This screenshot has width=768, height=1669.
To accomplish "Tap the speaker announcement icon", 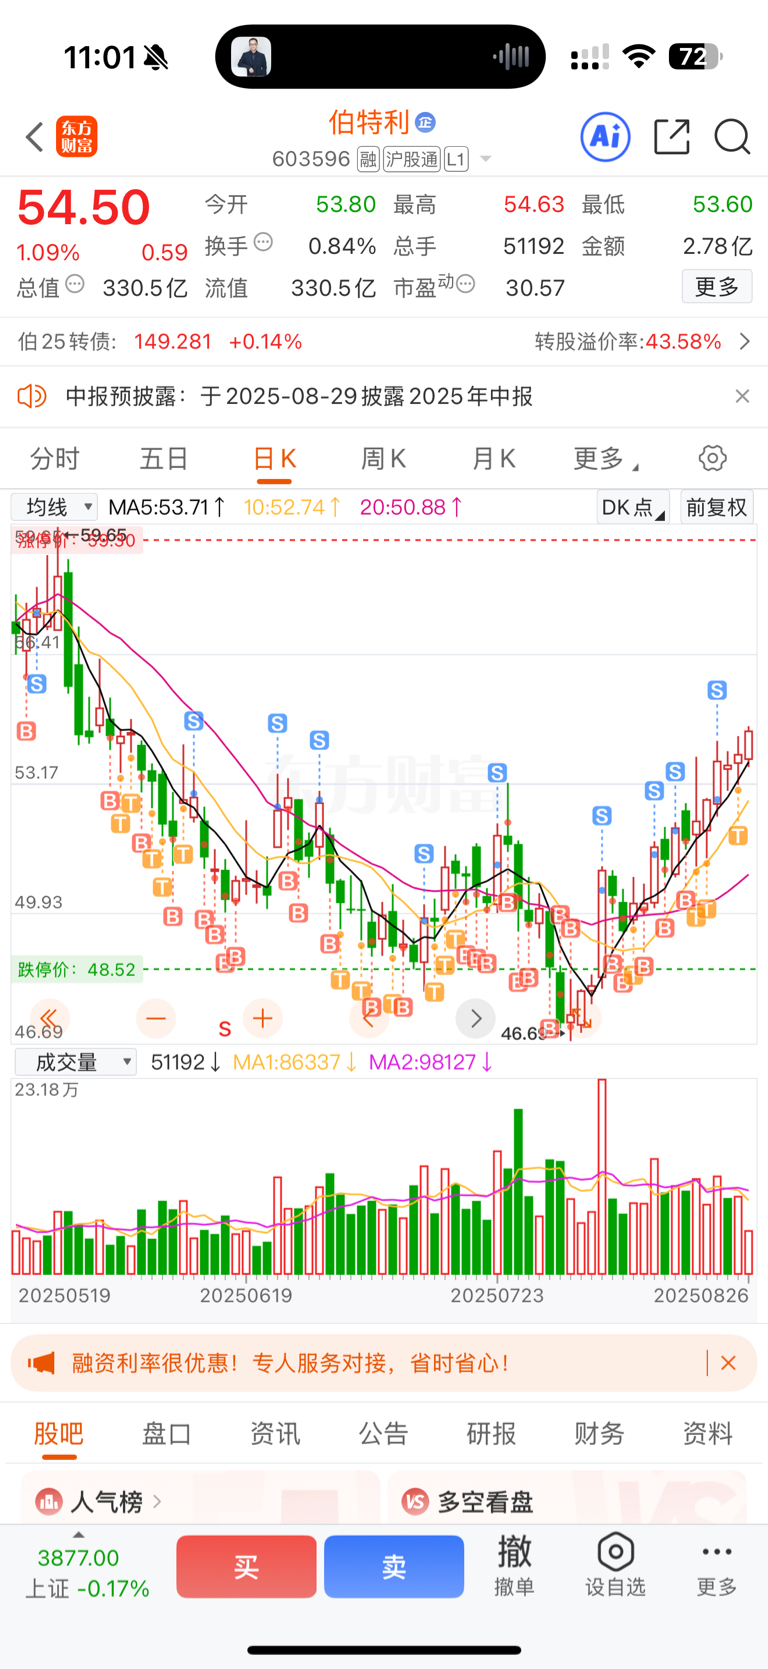I will pyautogui.click(x=32, y=396).
